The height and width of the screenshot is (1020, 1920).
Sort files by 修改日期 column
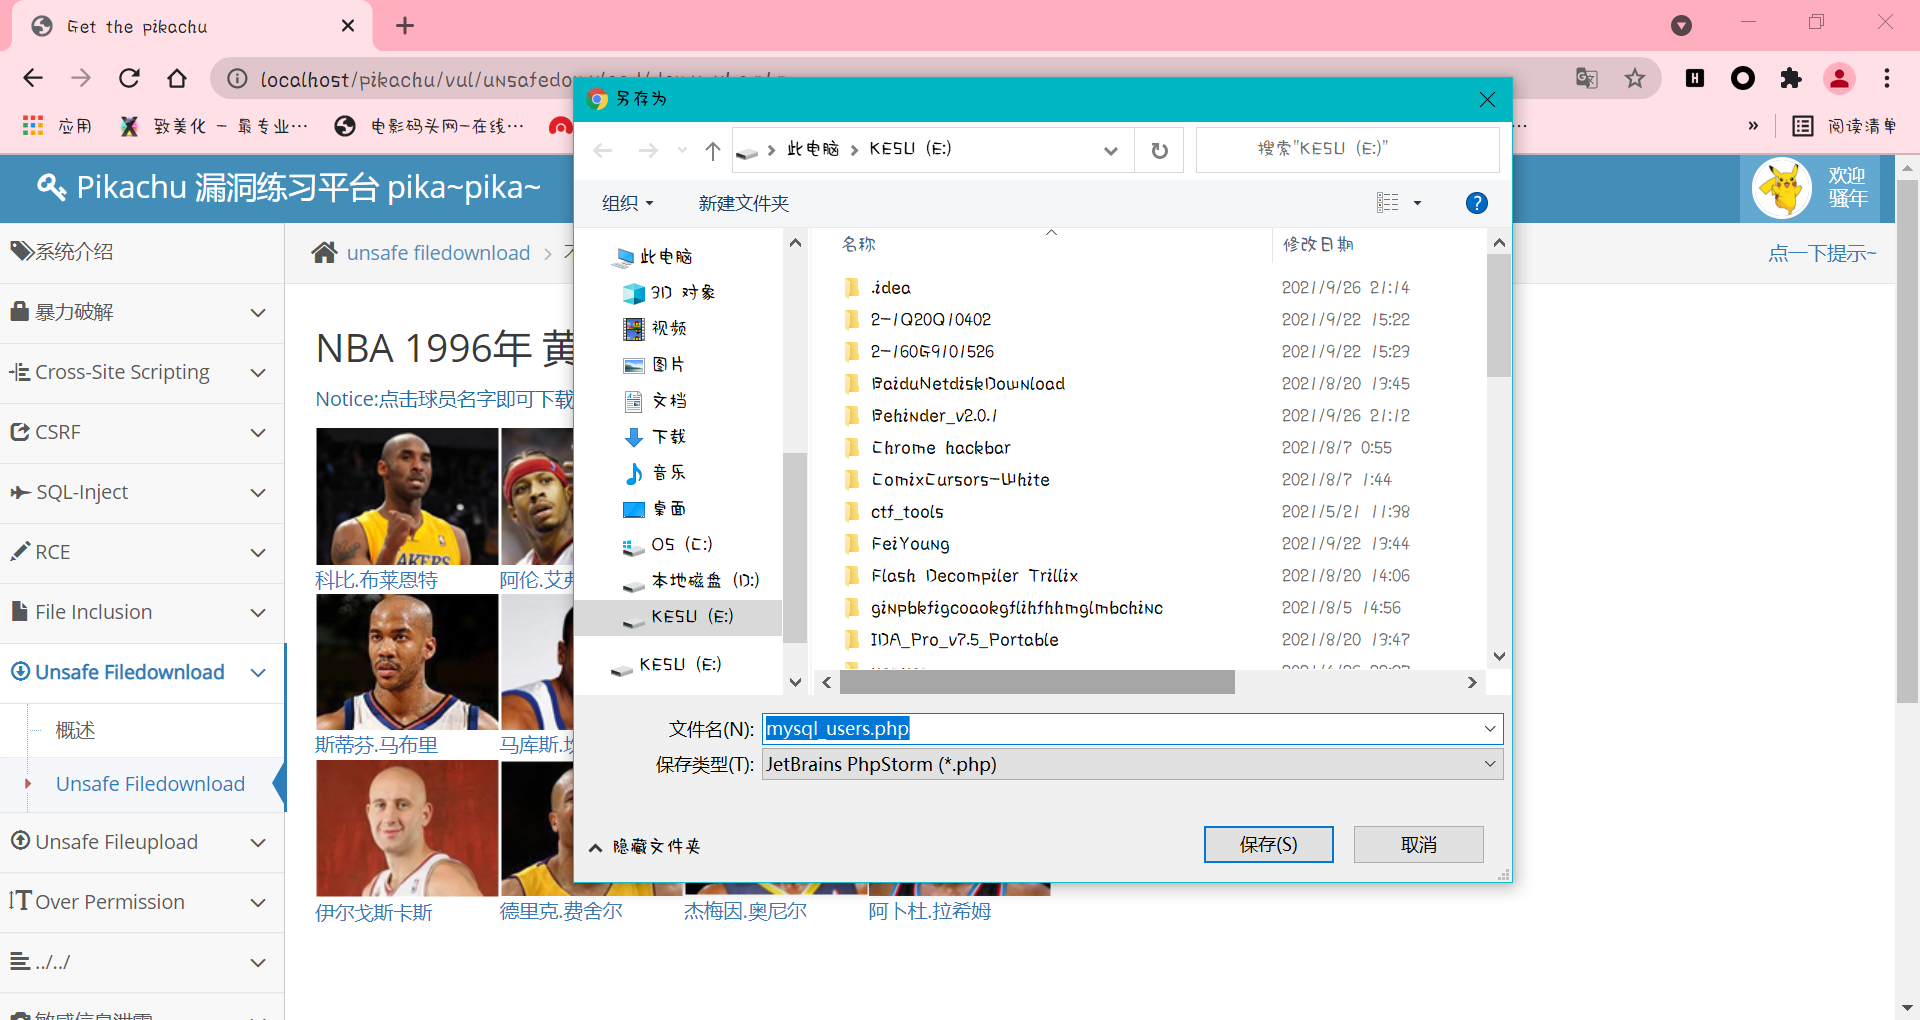1318,244
